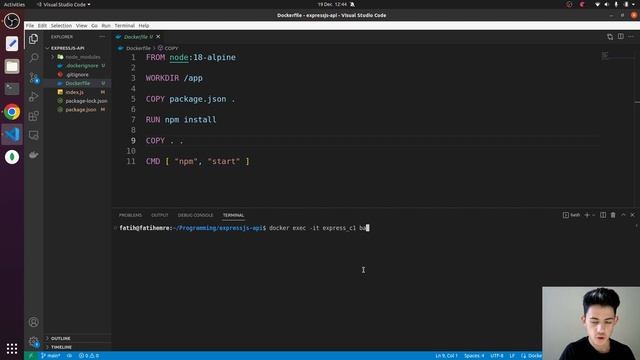The height and width of the screenshot is (360, 640).
Task: Expand the Timeline section
Action: coord(61,347)
